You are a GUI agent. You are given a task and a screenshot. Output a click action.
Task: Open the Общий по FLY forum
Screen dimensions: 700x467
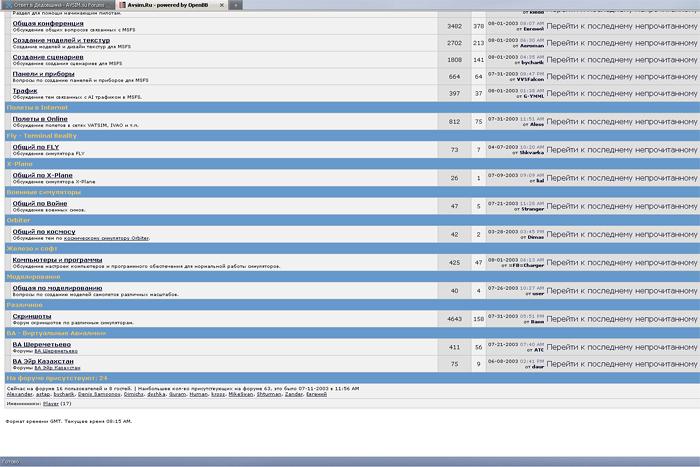[x=36, y=147]
